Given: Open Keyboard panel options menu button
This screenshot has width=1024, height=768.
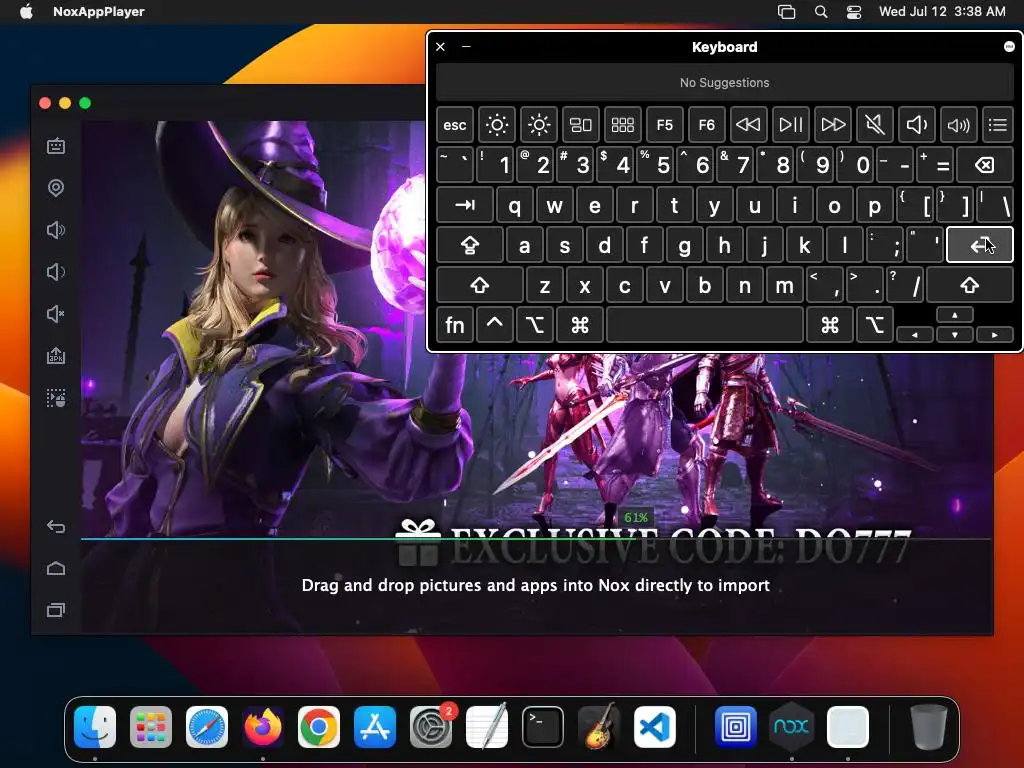Looking at the screenshot, I should (x=1009, y=46).
